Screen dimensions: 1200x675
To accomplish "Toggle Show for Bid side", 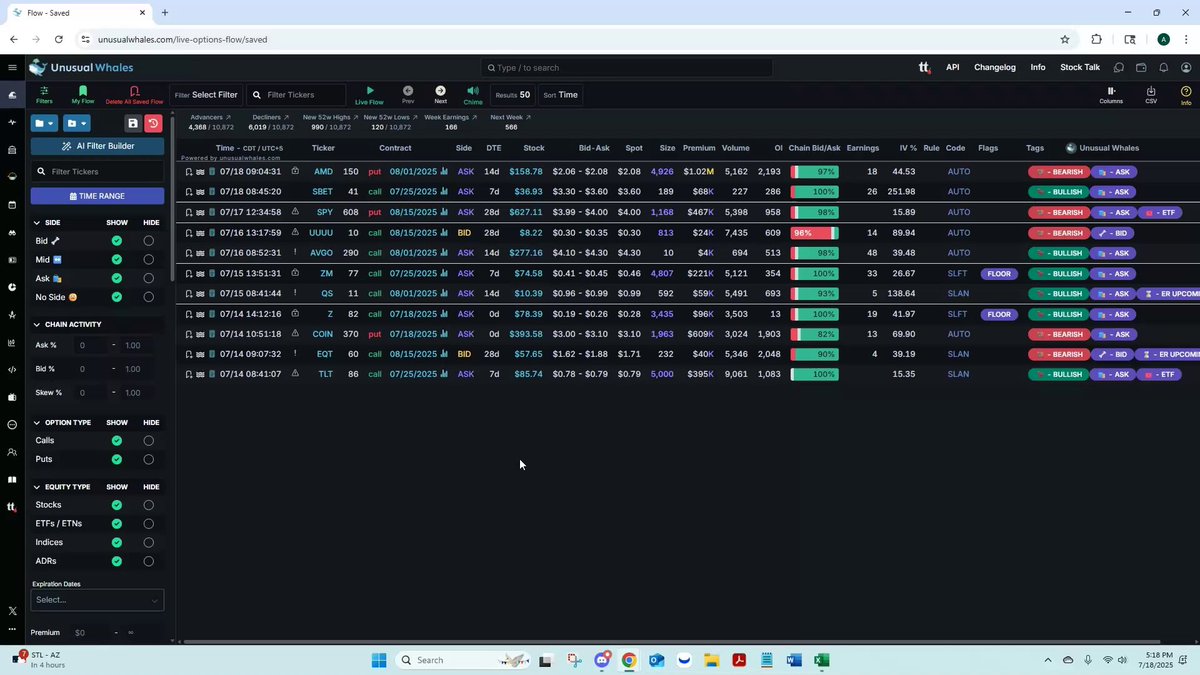I will (117, 241).
